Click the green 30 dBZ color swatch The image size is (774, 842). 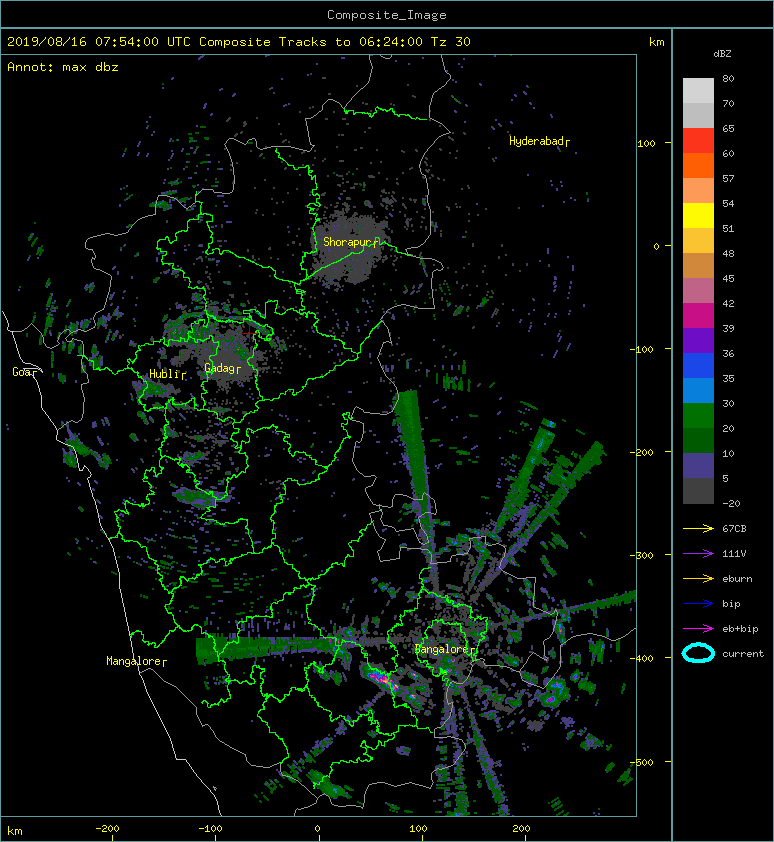tap(698, 416)
